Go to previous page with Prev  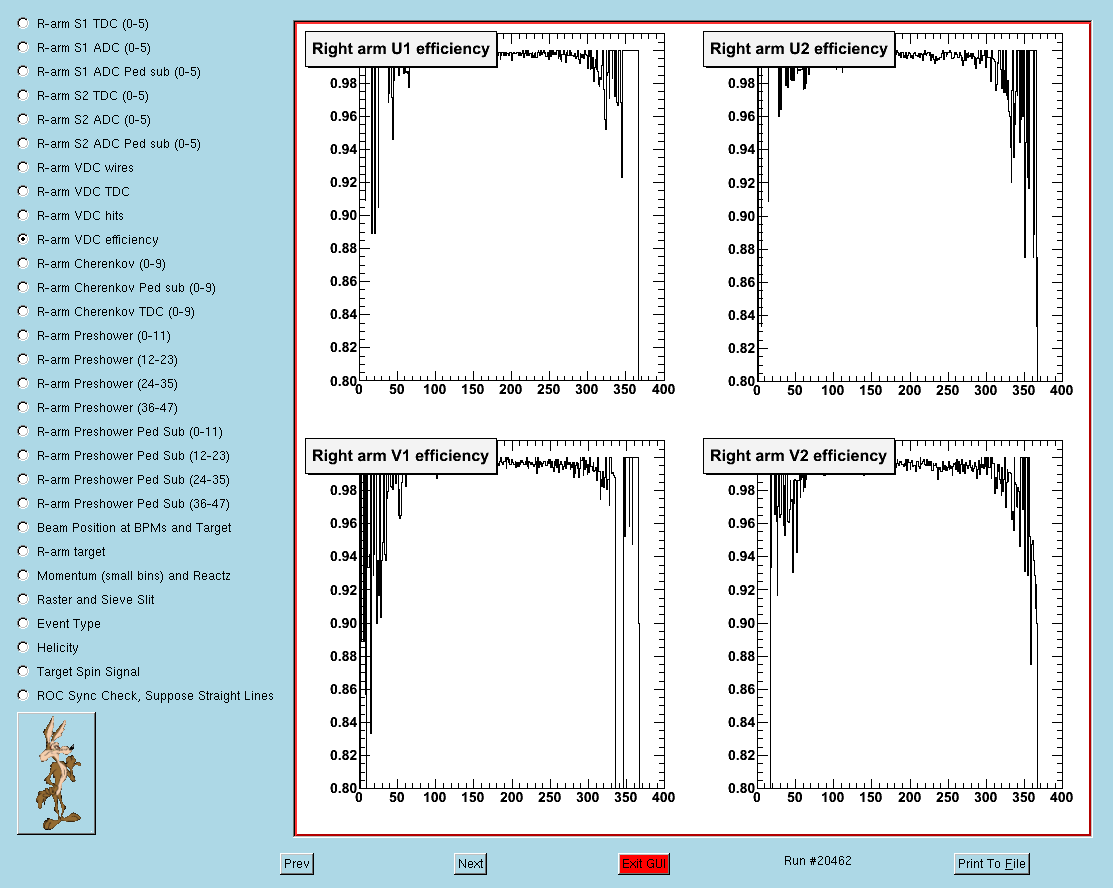click(x=297, y=864)
